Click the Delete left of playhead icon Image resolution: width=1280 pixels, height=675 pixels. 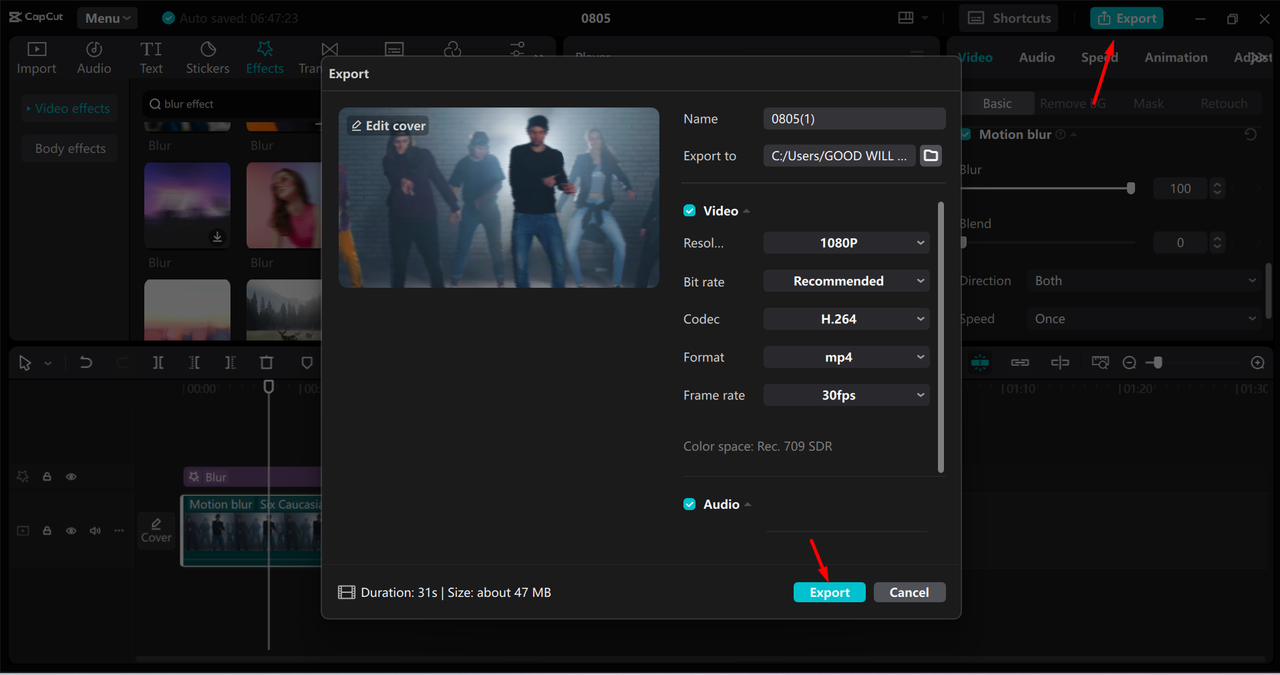[194, 363]
